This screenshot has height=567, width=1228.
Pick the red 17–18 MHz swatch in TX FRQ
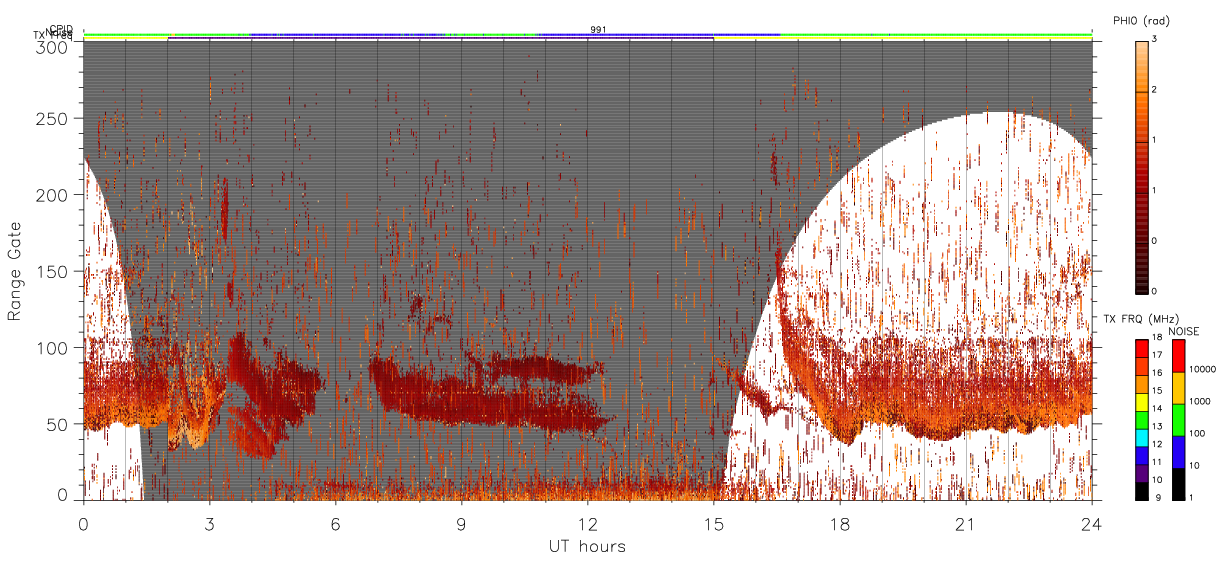[1142, 349]
